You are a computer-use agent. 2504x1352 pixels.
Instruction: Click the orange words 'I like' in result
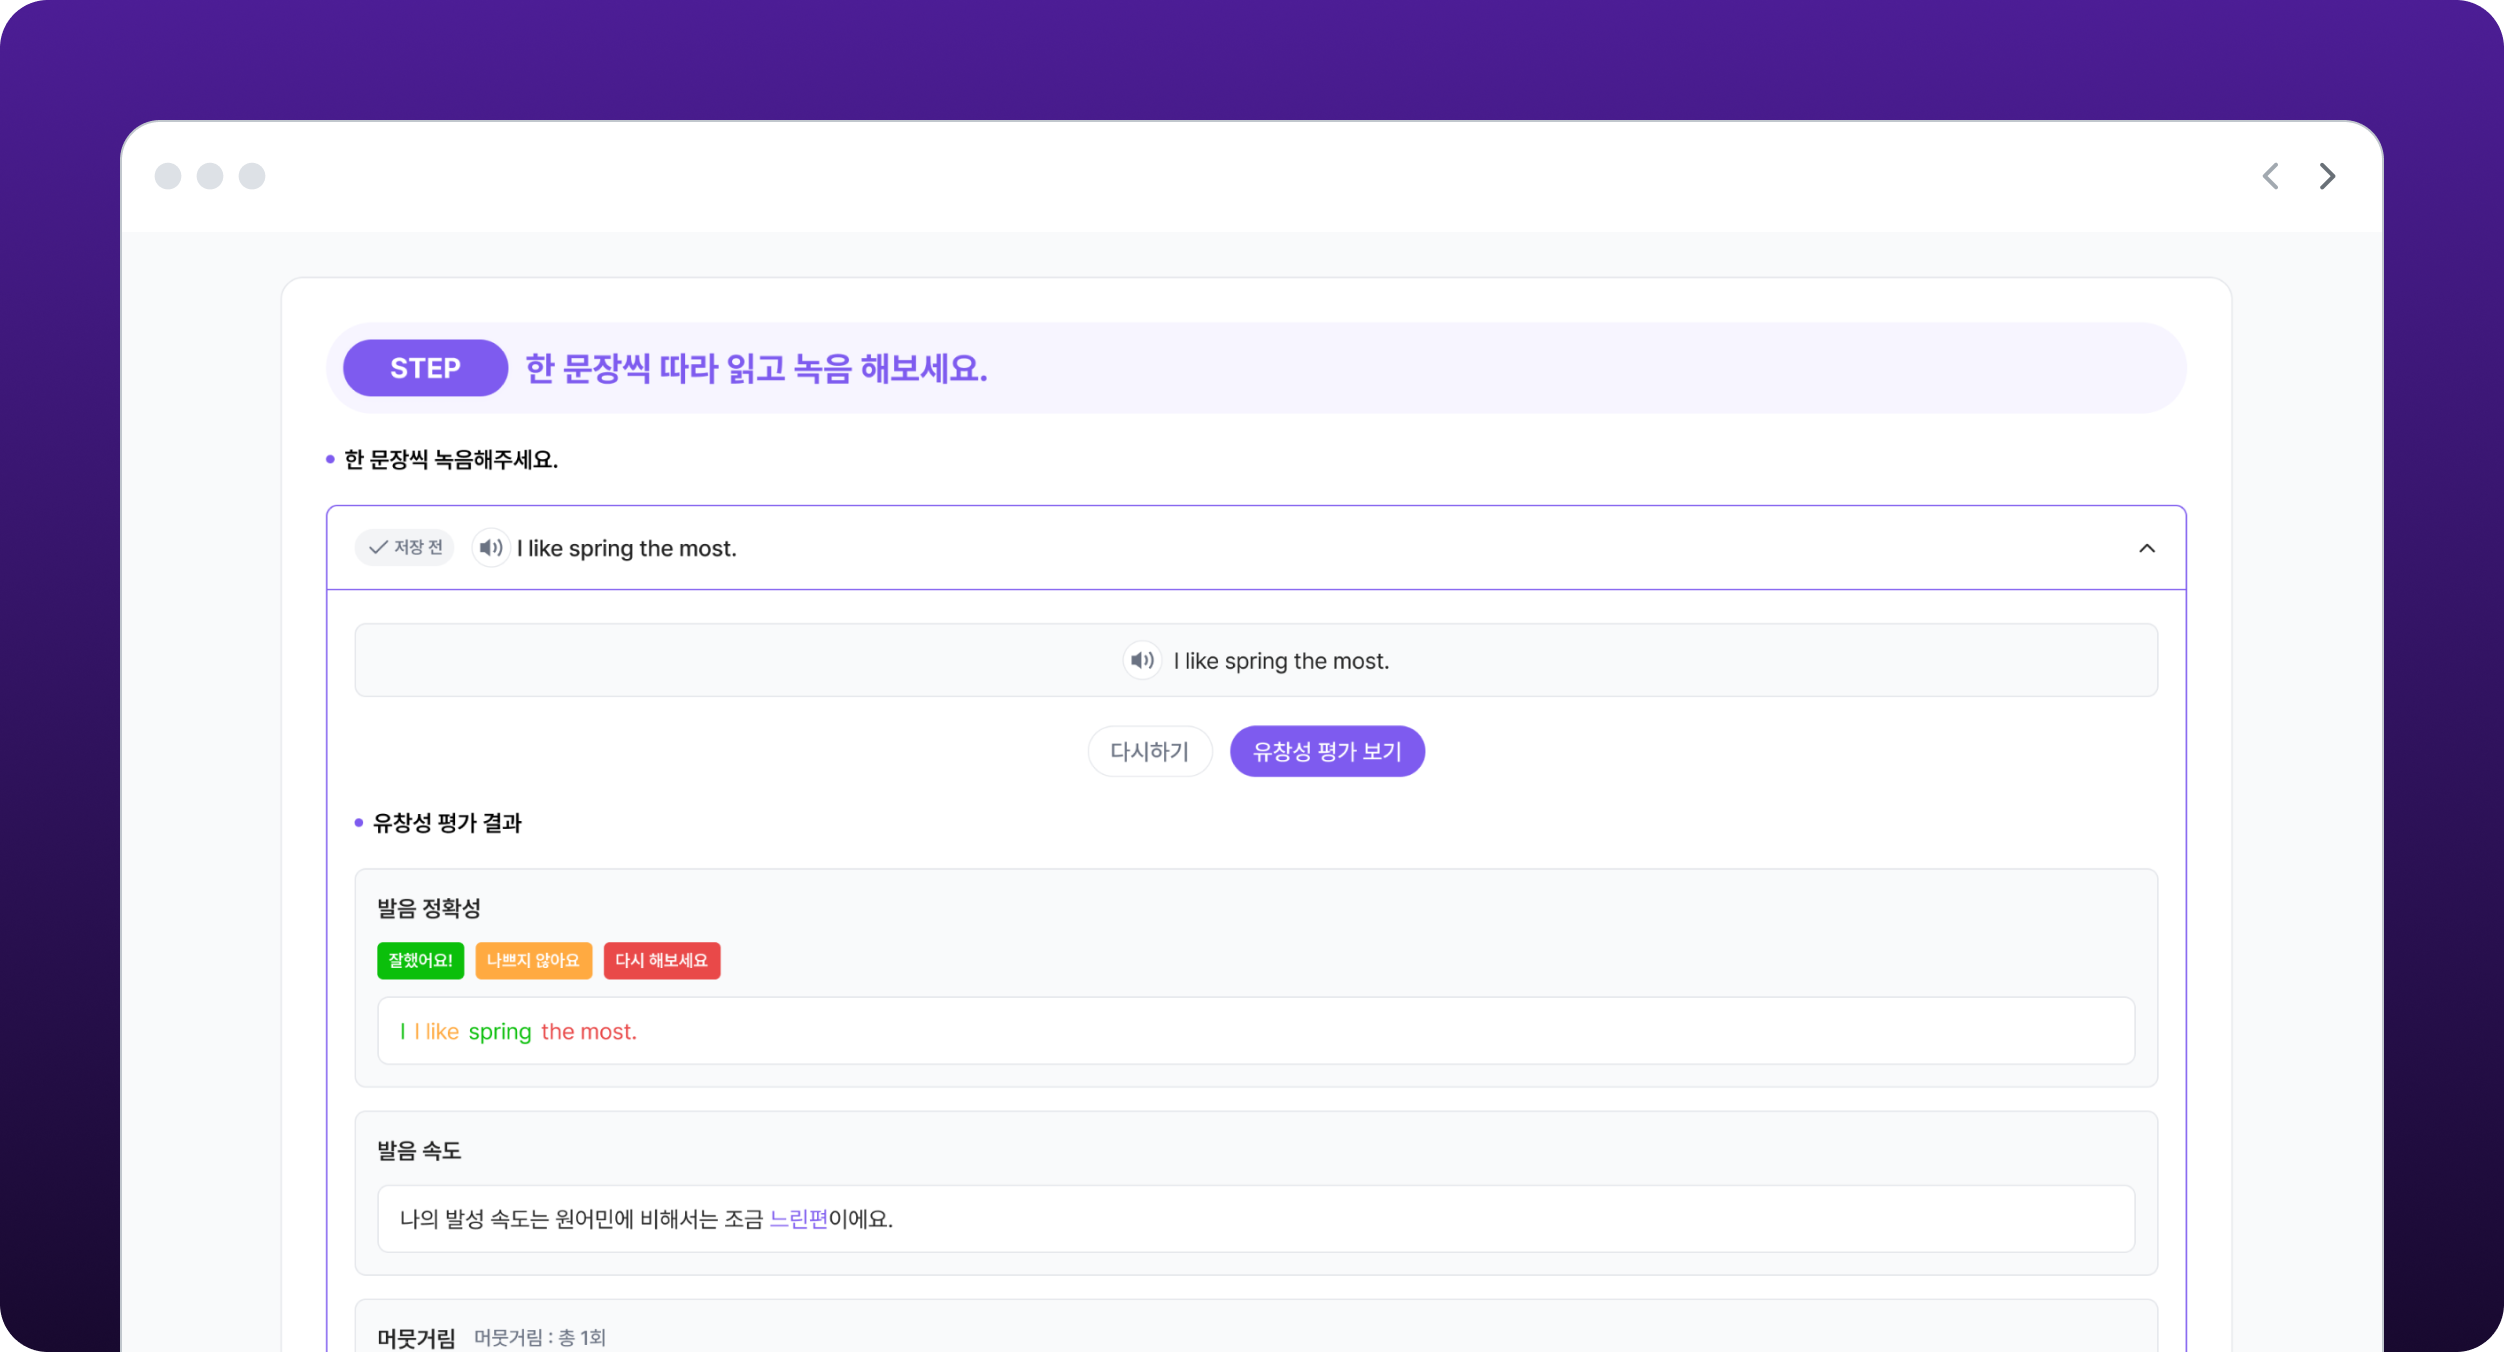pos(437,1031)
